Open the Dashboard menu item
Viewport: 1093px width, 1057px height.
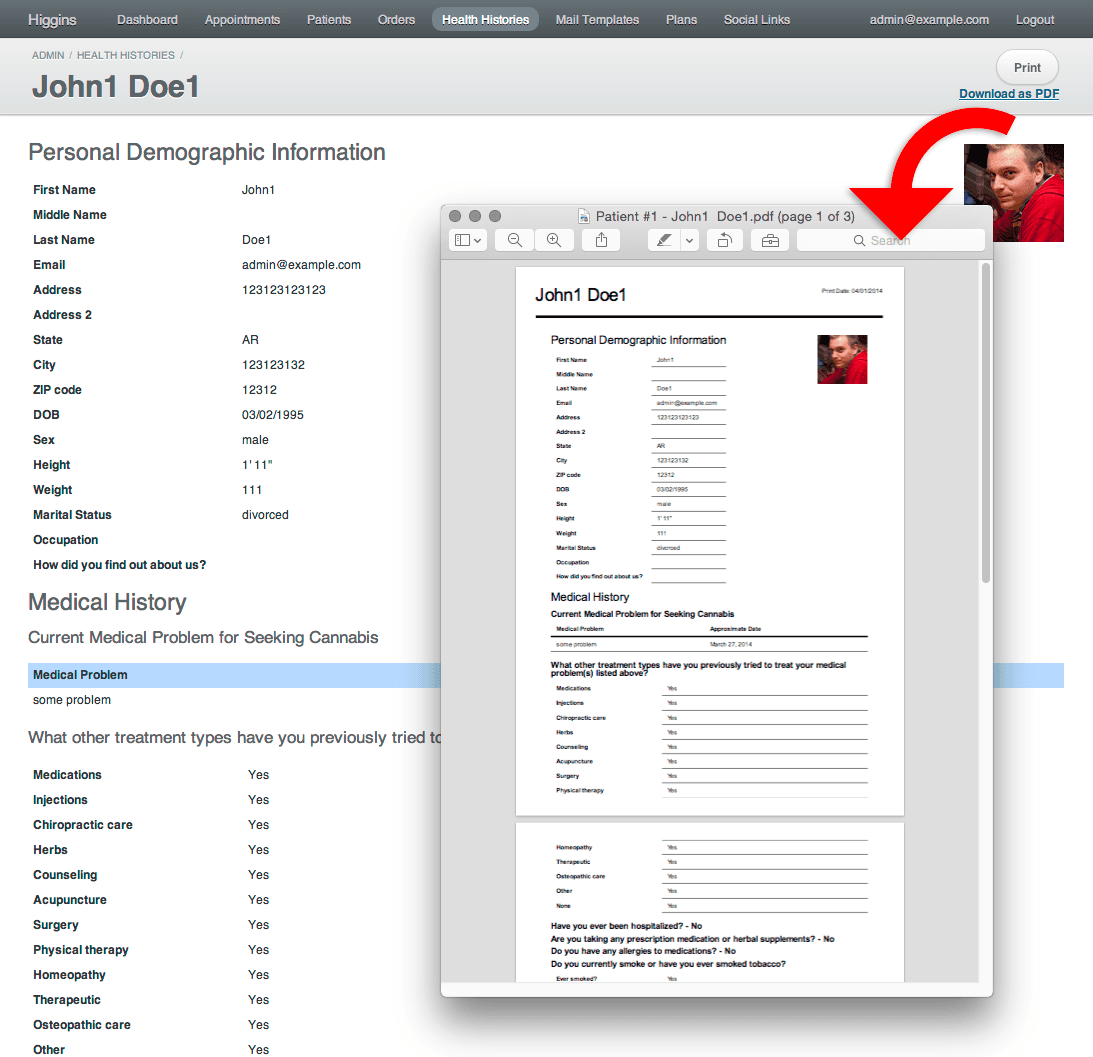(147, 20)
